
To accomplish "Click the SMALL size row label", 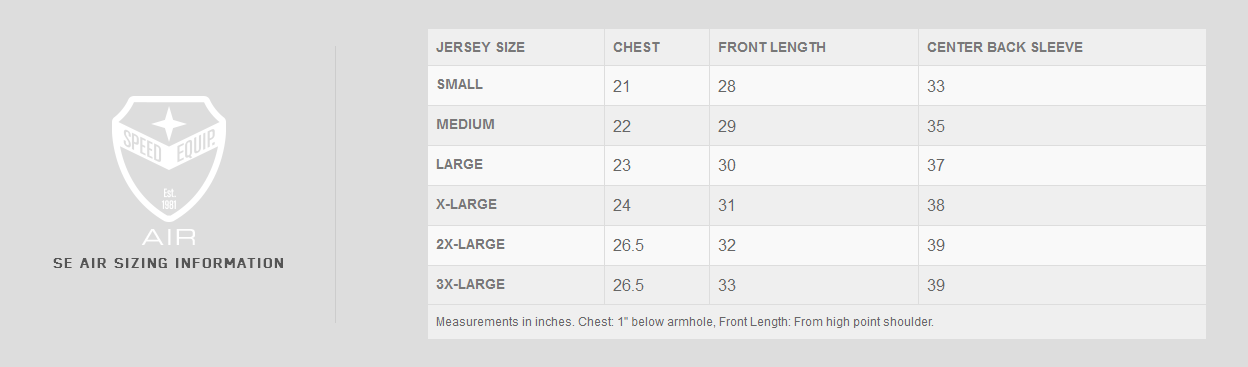I will point(460,85).
